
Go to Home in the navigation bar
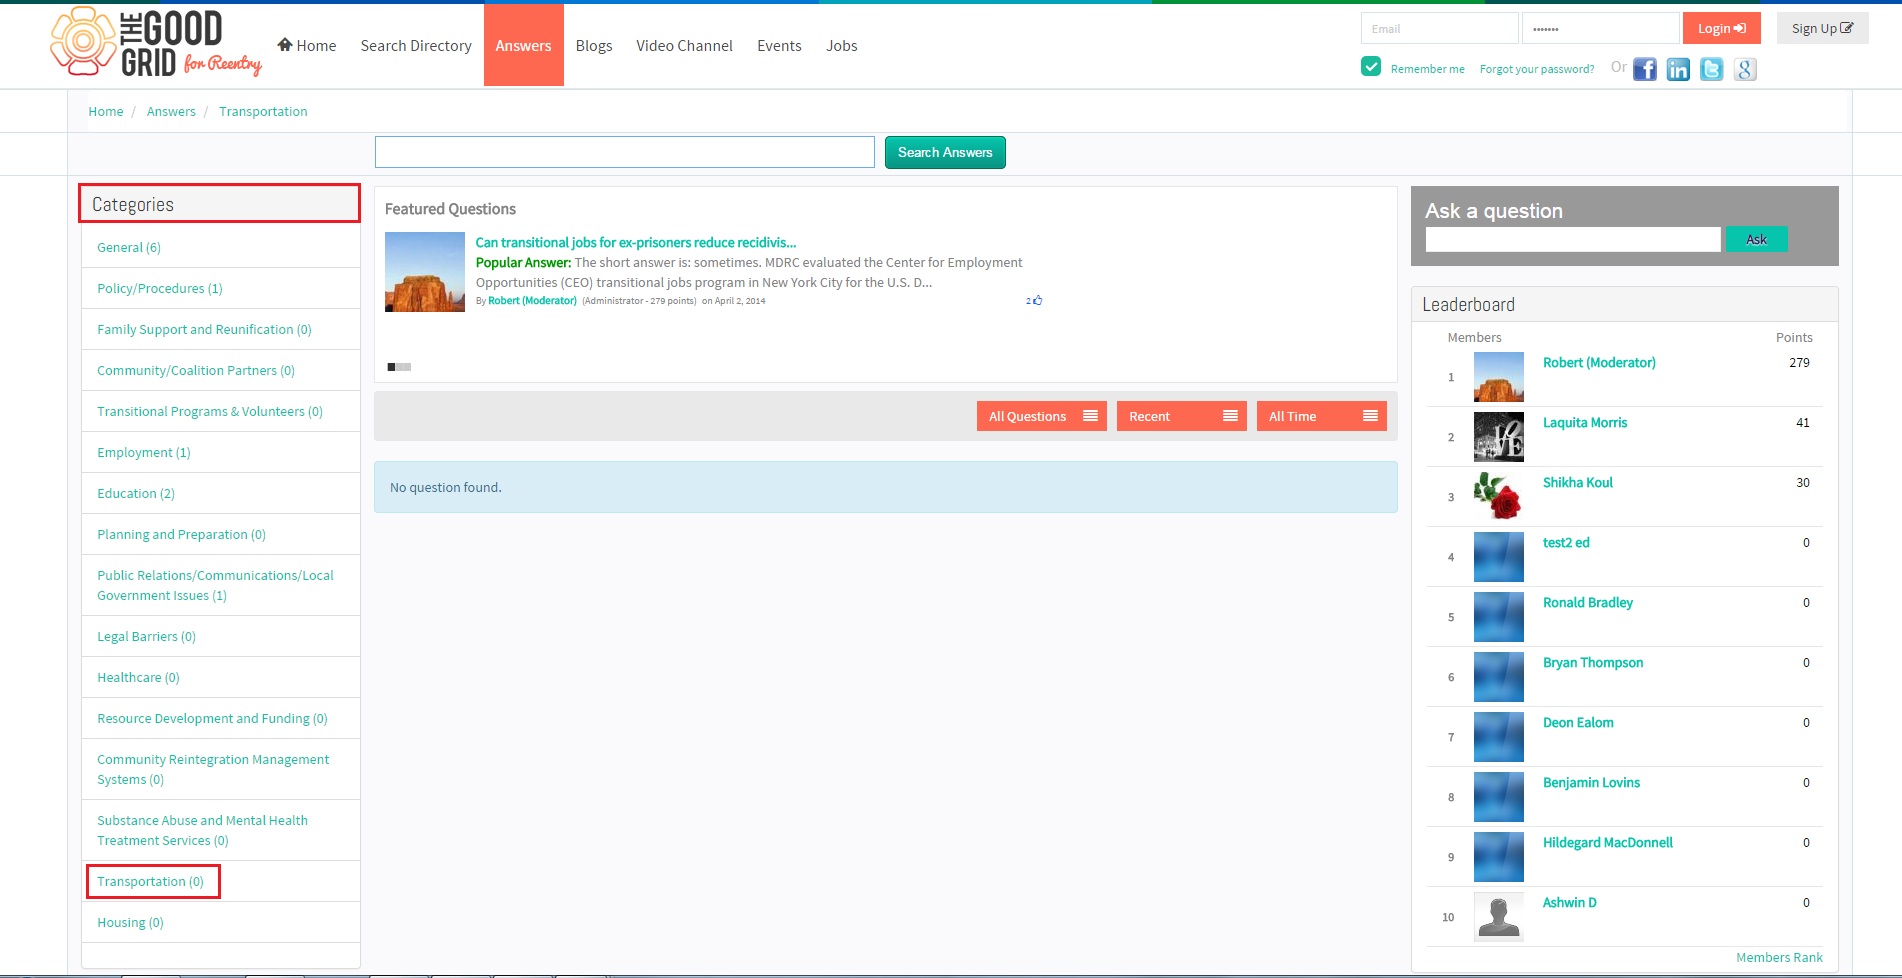pyautogui.click(x=307, y=45)
